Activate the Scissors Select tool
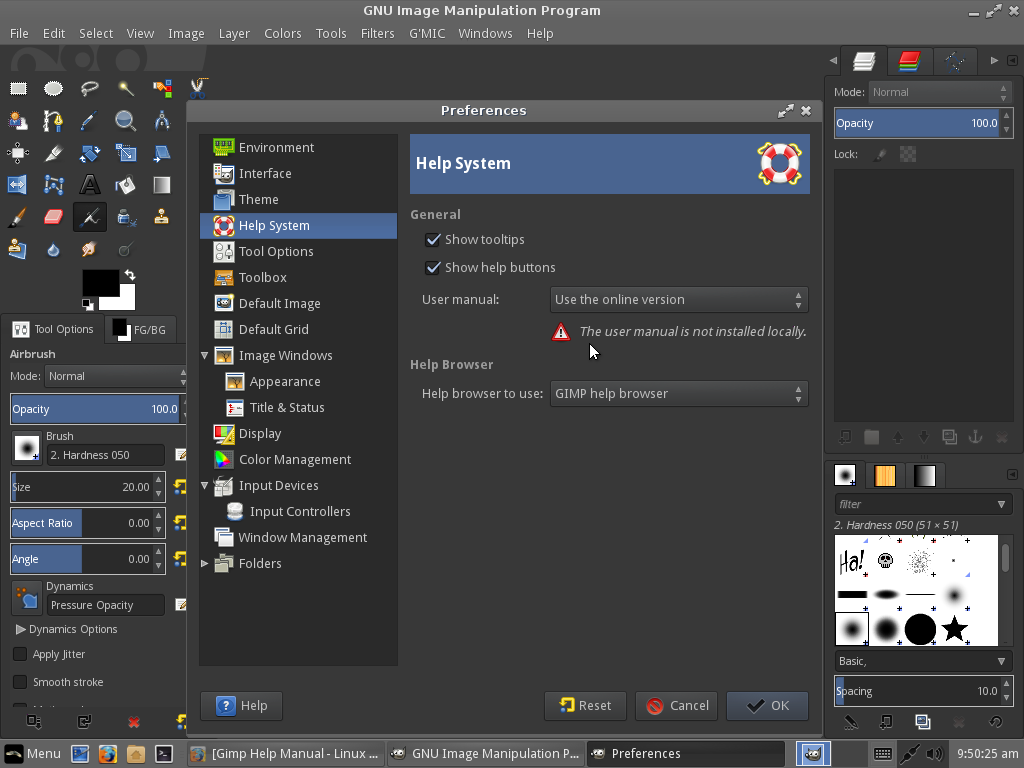Screen dimensions: 1024x768 tap(198, 88)
